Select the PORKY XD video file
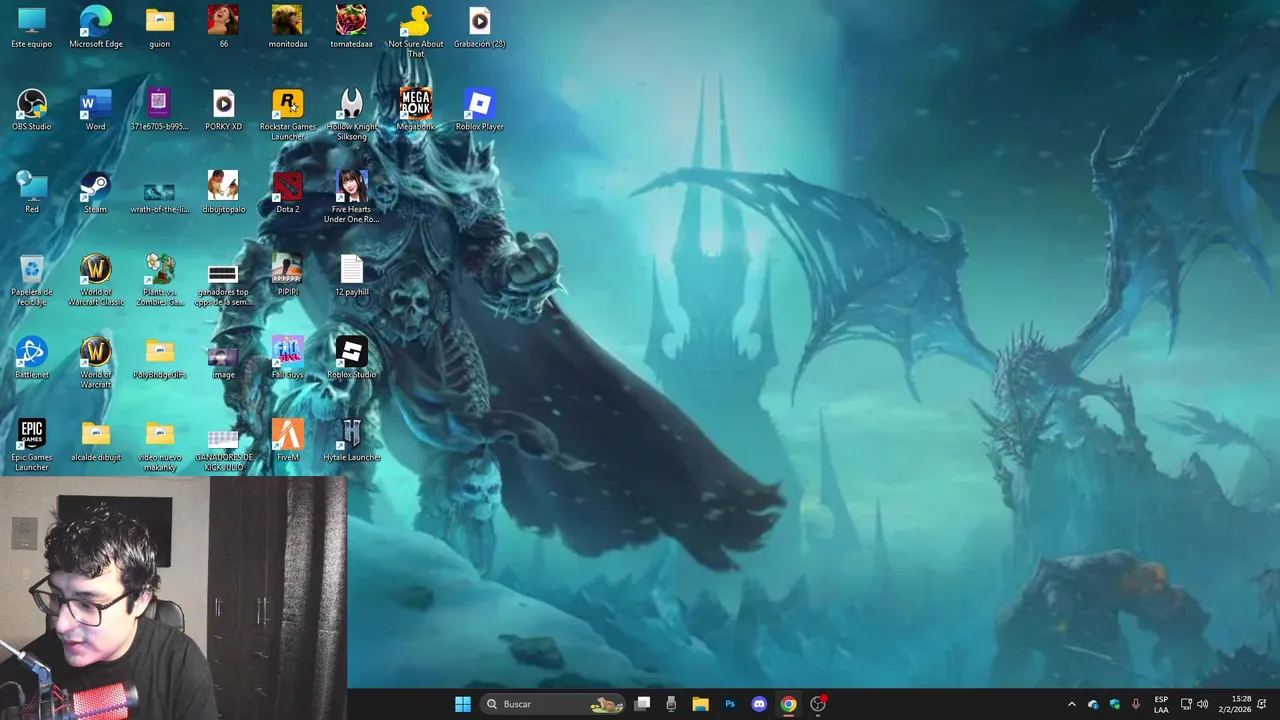1280x720 pixels. [223, 110]
